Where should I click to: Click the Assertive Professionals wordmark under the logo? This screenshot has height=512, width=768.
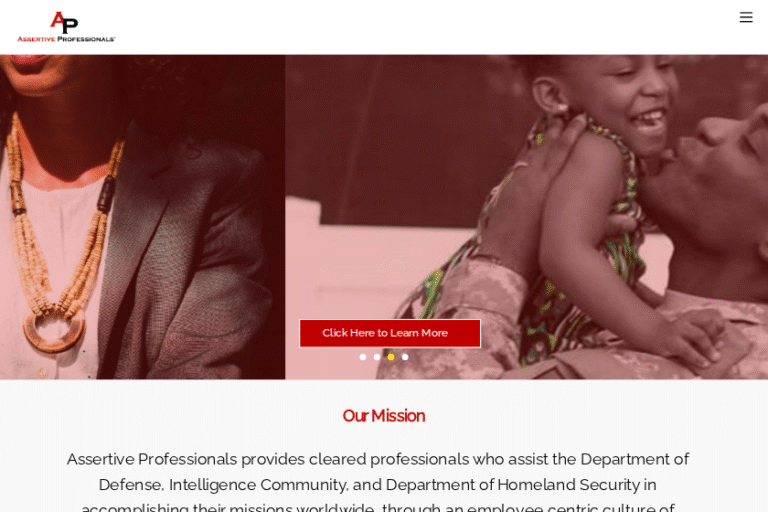coord(66,39)
